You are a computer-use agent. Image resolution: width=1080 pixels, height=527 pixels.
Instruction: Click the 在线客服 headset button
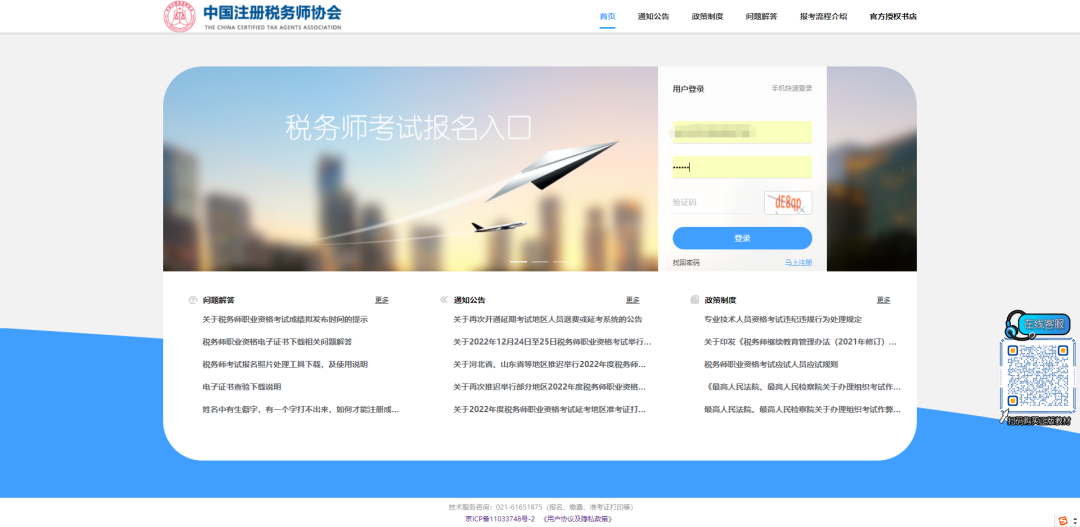click(x=1037, y=324)
